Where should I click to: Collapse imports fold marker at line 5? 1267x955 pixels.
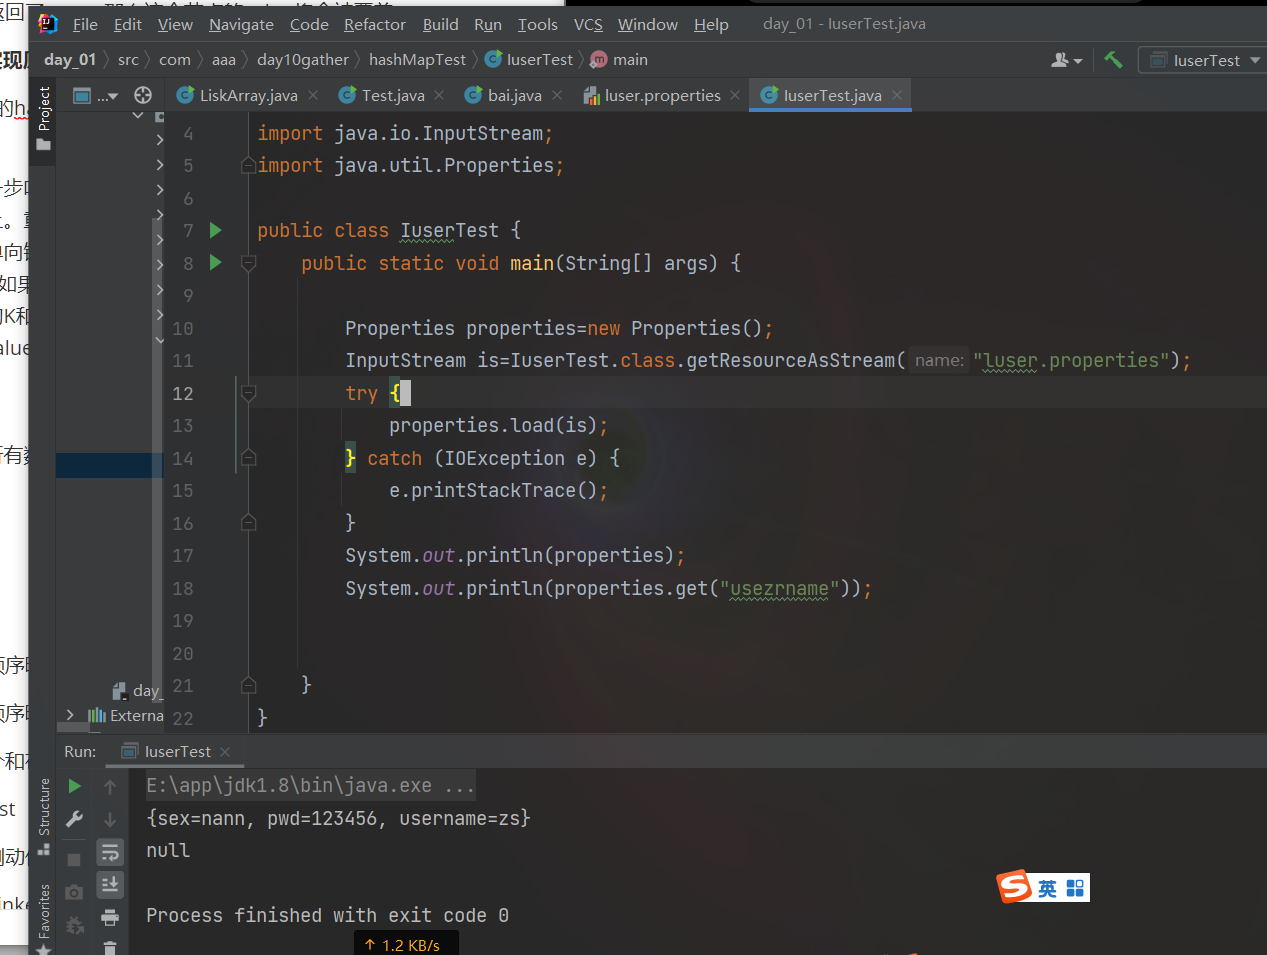pyautogui.click(x=248, y=166)
